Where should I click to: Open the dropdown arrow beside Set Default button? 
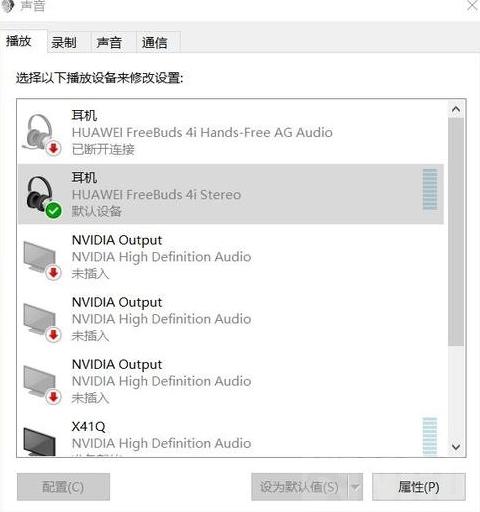click(355, 487)
